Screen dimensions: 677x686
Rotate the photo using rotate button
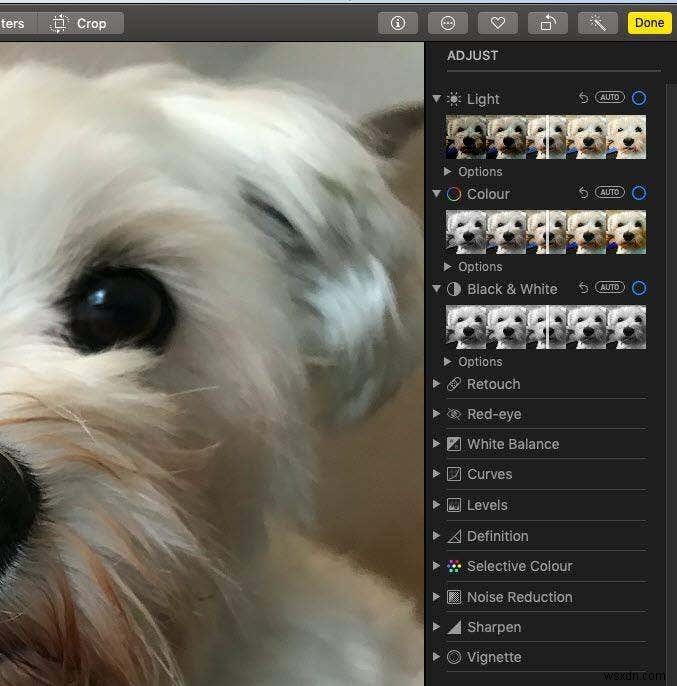(548, 23)
